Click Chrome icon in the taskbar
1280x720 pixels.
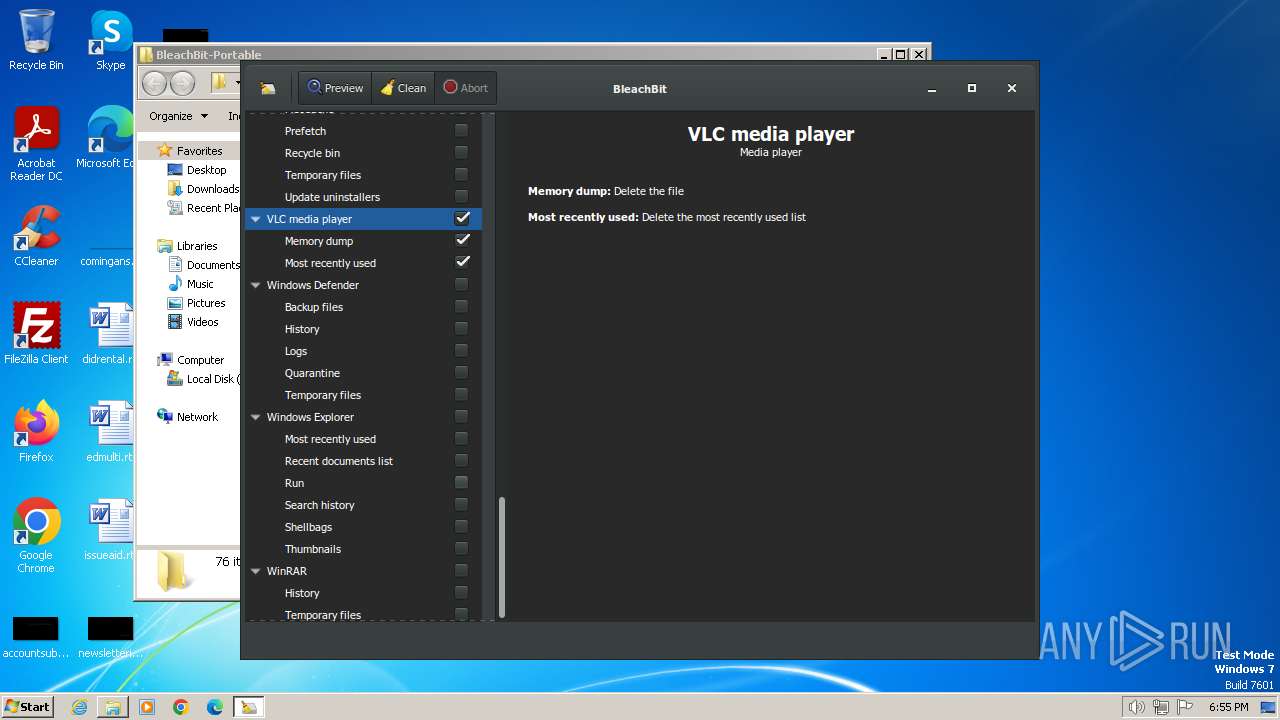[x=181, y=707]
